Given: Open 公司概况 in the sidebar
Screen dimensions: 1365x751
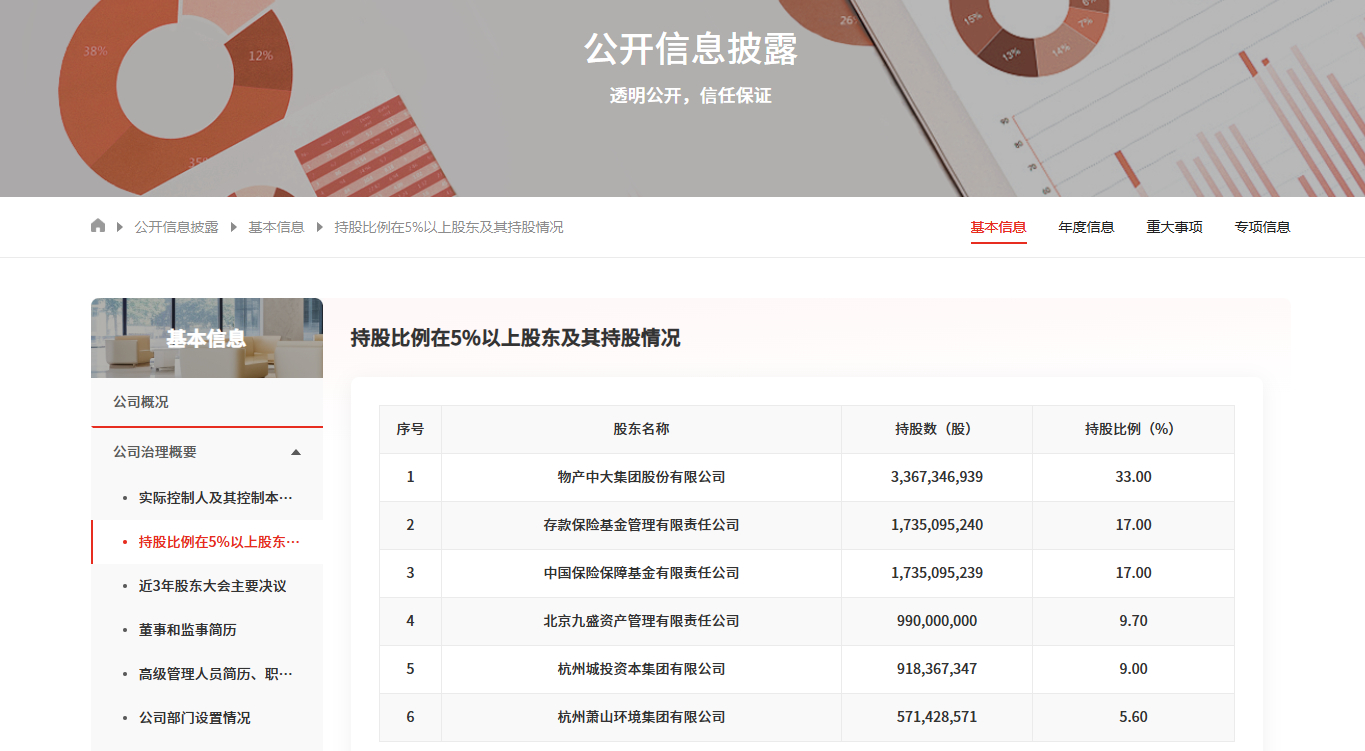Looking at the screenshot, I should (207, 402).
